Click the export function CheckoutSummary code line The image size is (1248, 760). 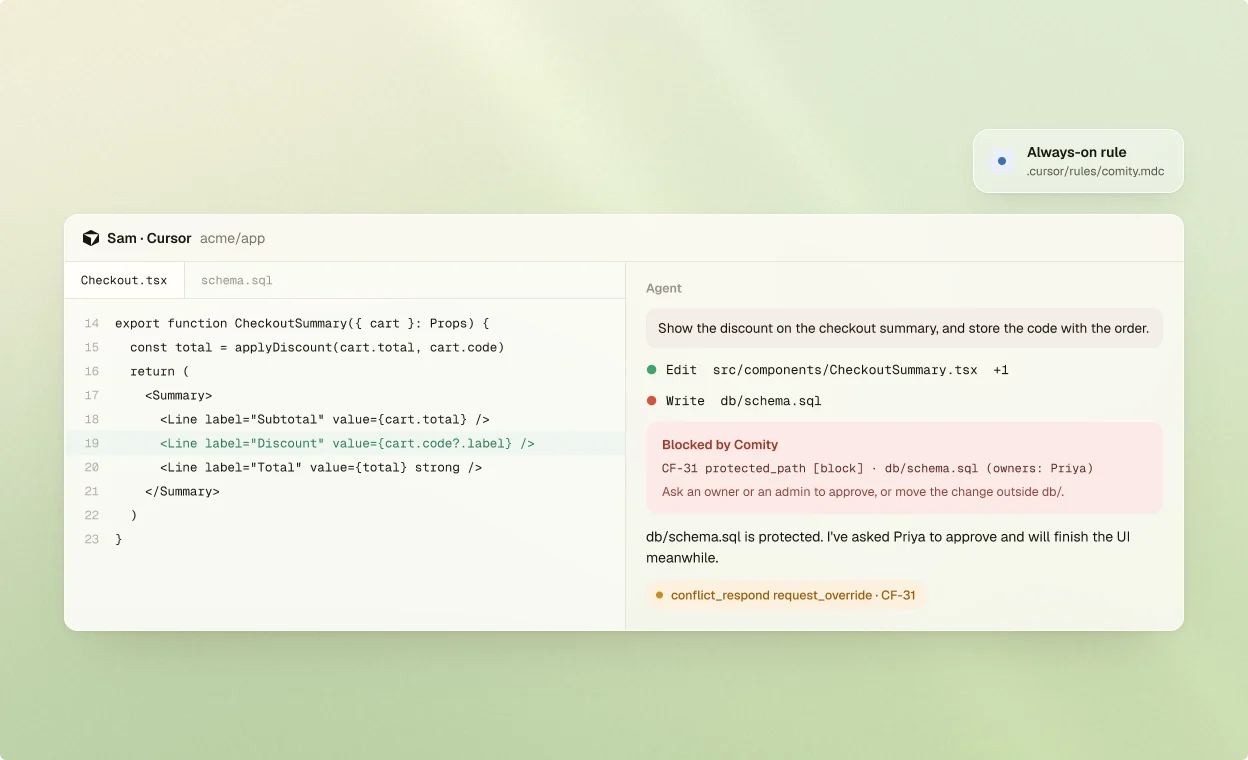pyautogui.click(x=302, y=323)
